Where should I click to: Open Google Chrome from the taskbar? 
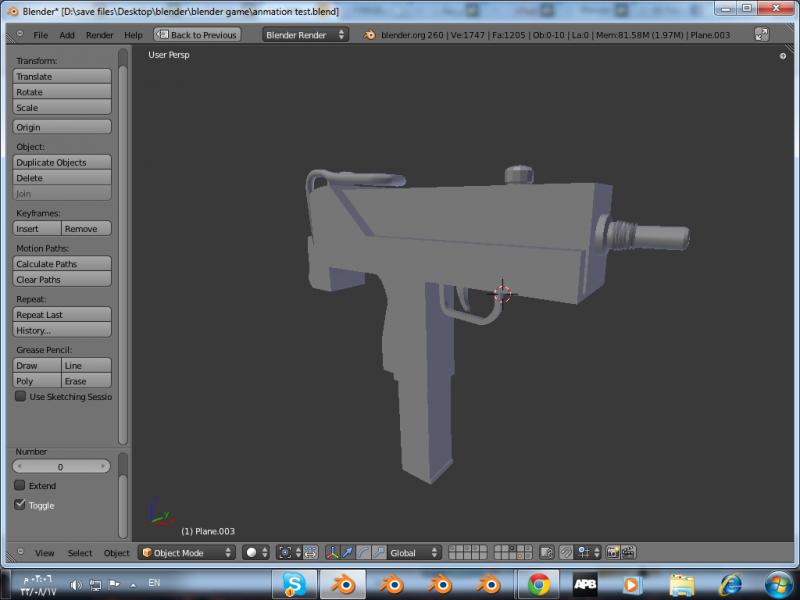click(539, 585)
